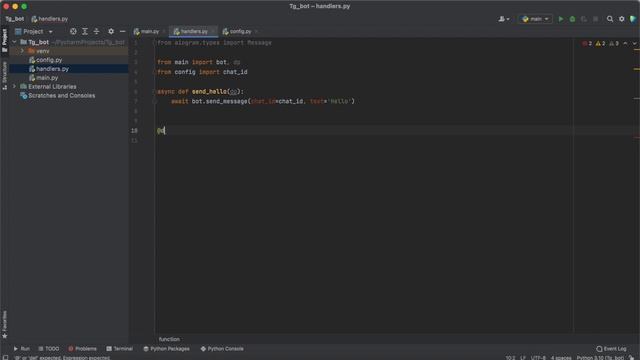The height and width of the screenshot is (360, 640).
Task: Open the Run tool window
Action: pyautogui.click(x=22, y=349)
